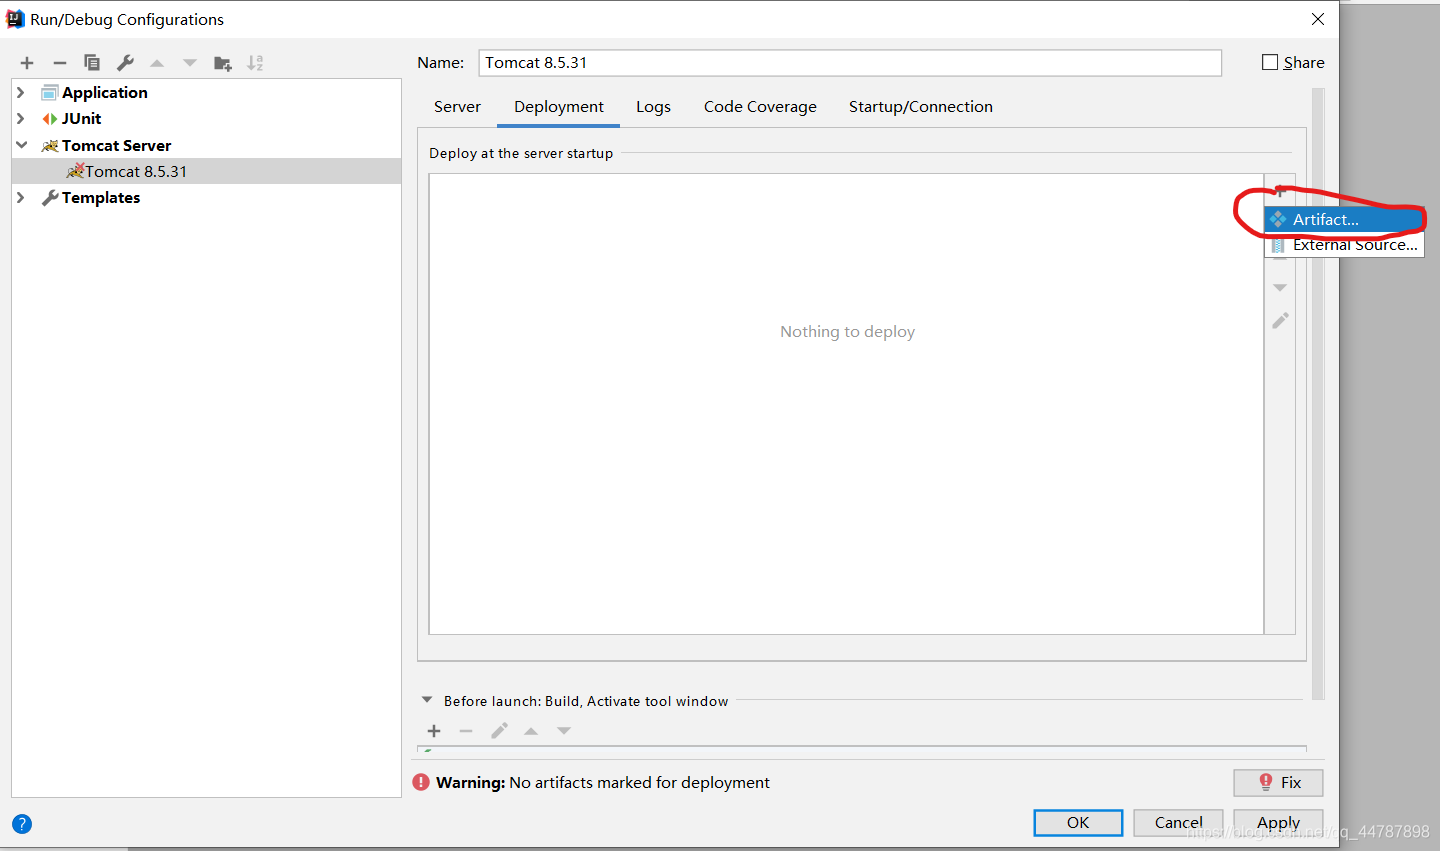Select the Templates tree item
This screenshot has width=1440, height=851.
tap(101, 198)
